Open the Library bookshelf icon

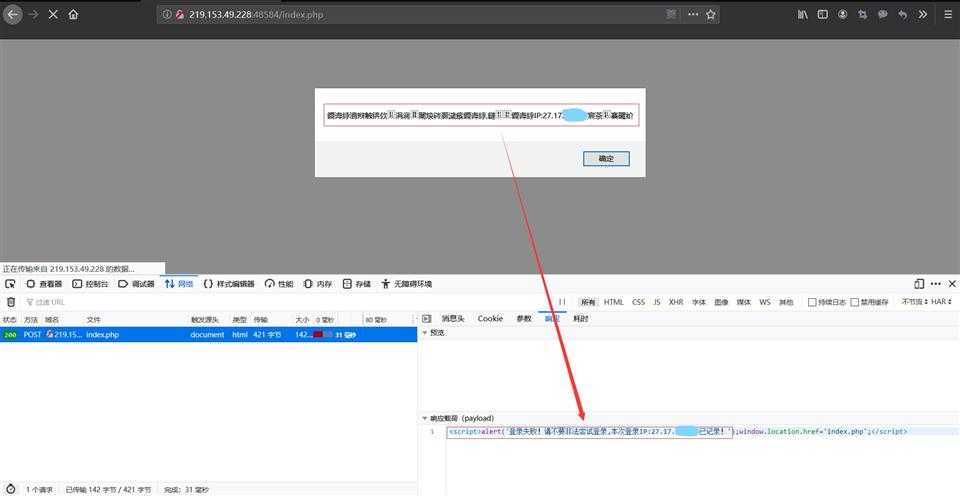point(803,14)
